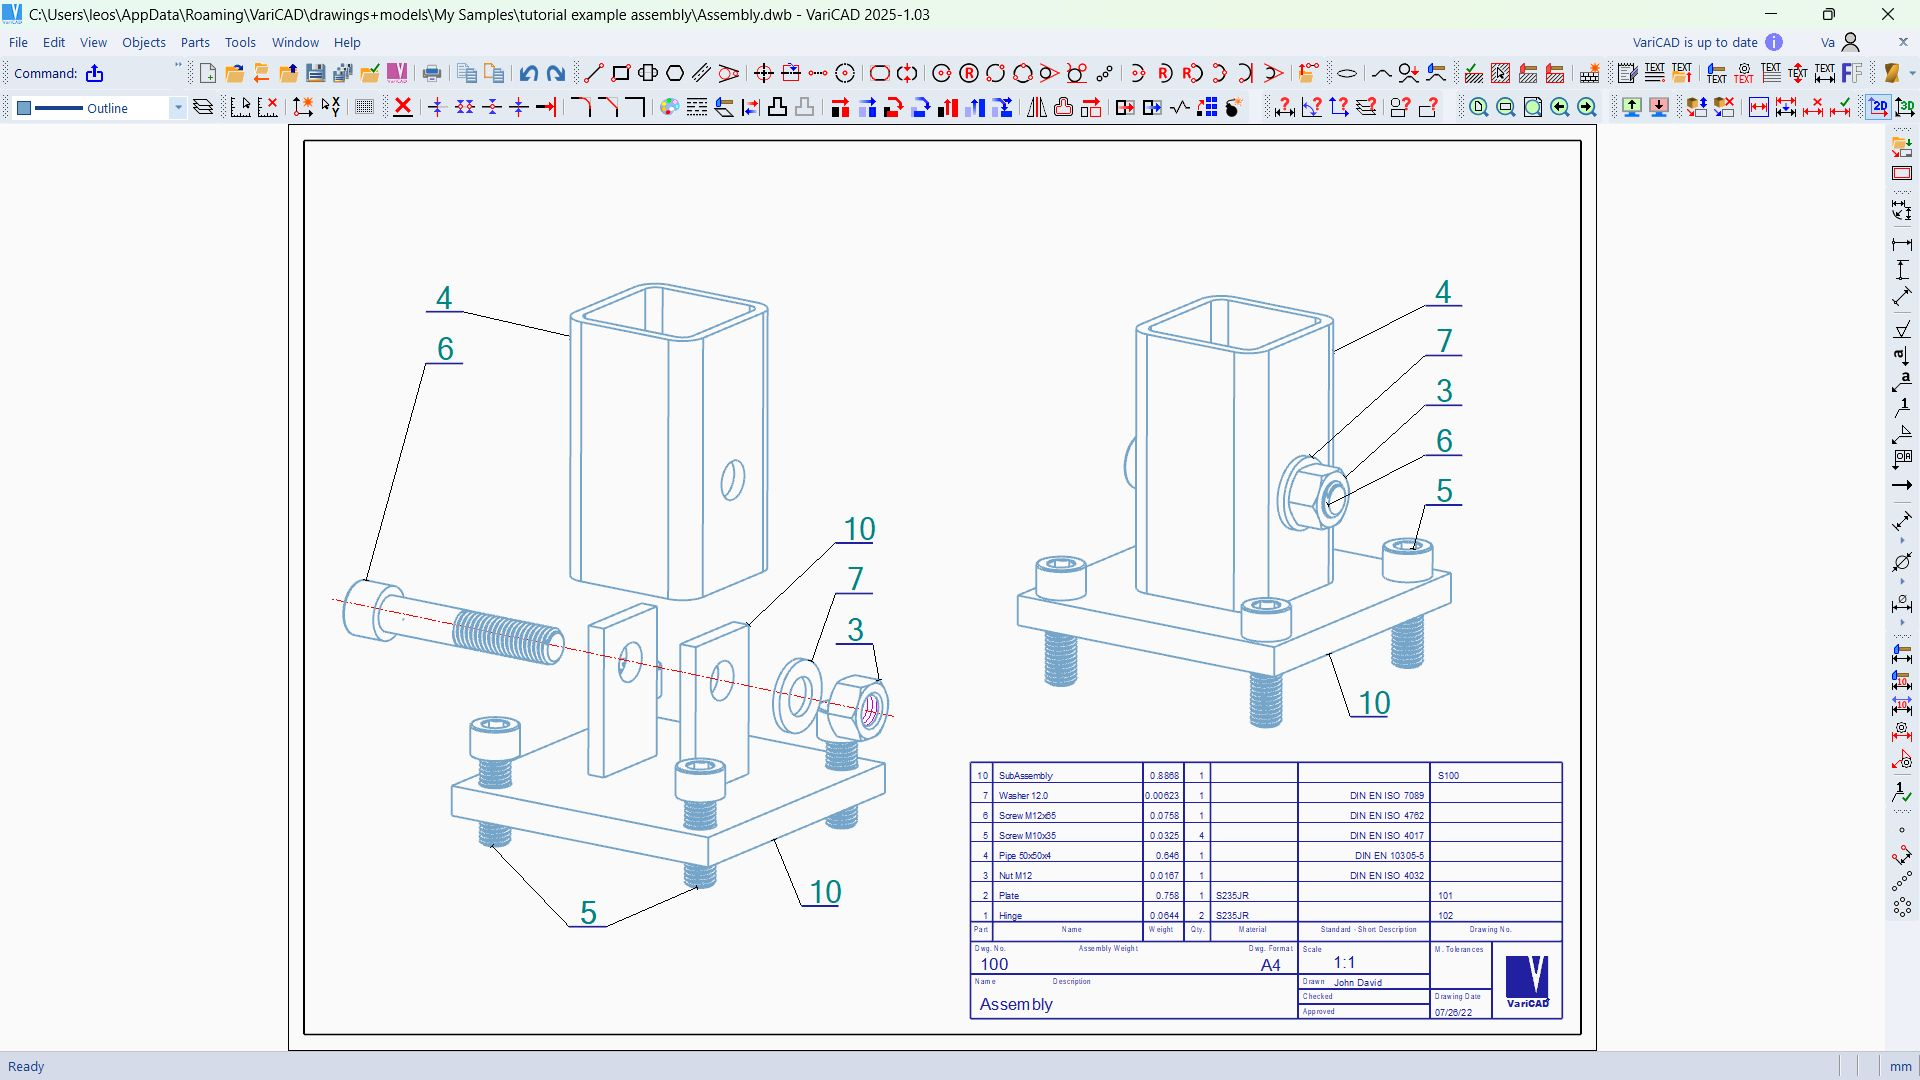
Task: Toggle the 2D mode button
Action: [1878, 107]
